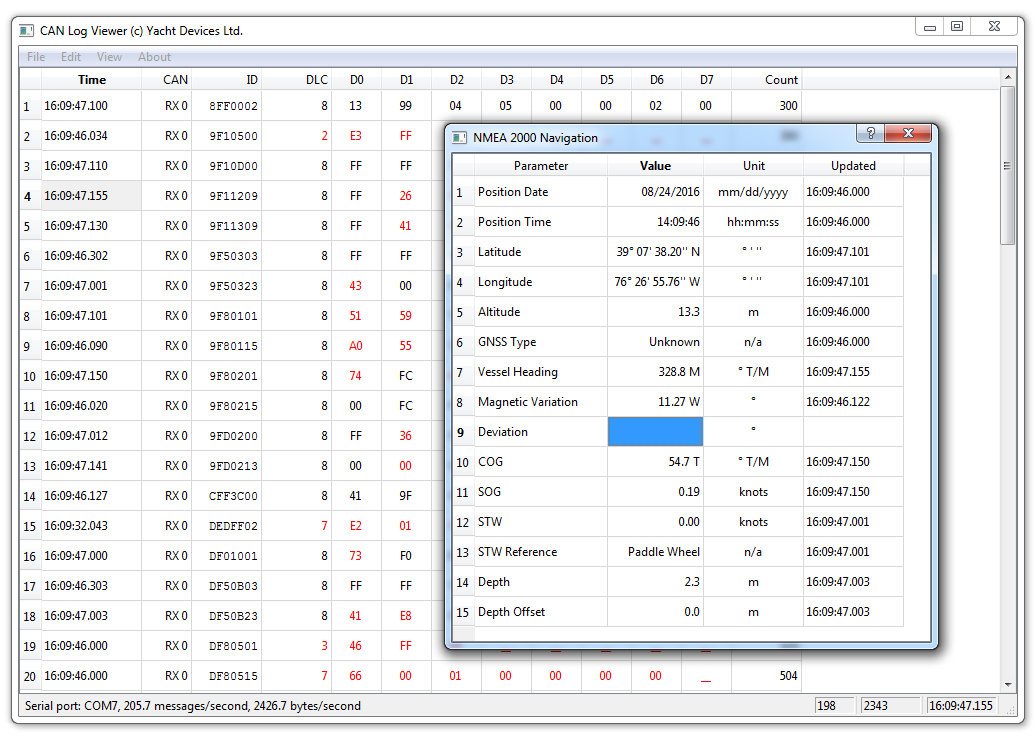Click D0 value E3 in row 2
Viewport: 1036px width, 737px height.
point(356,136)
